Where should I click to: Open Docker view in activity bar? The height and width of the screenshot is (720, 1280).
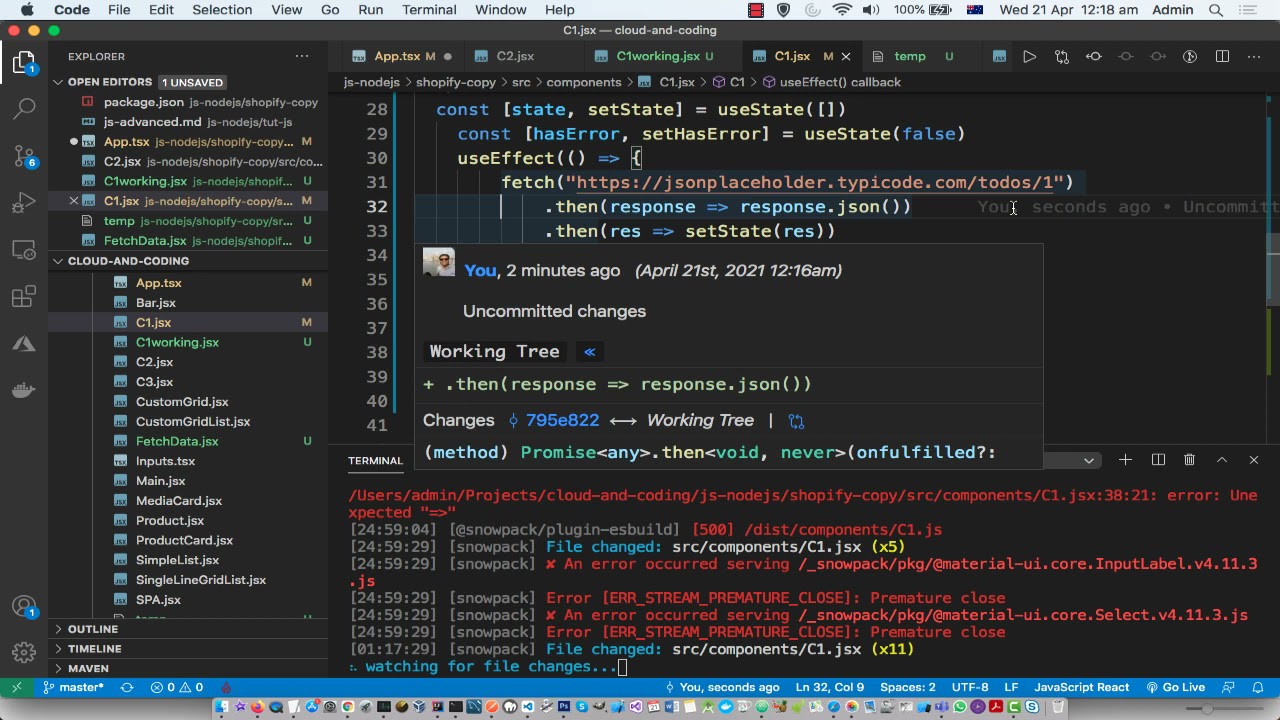tap(24, 390)
